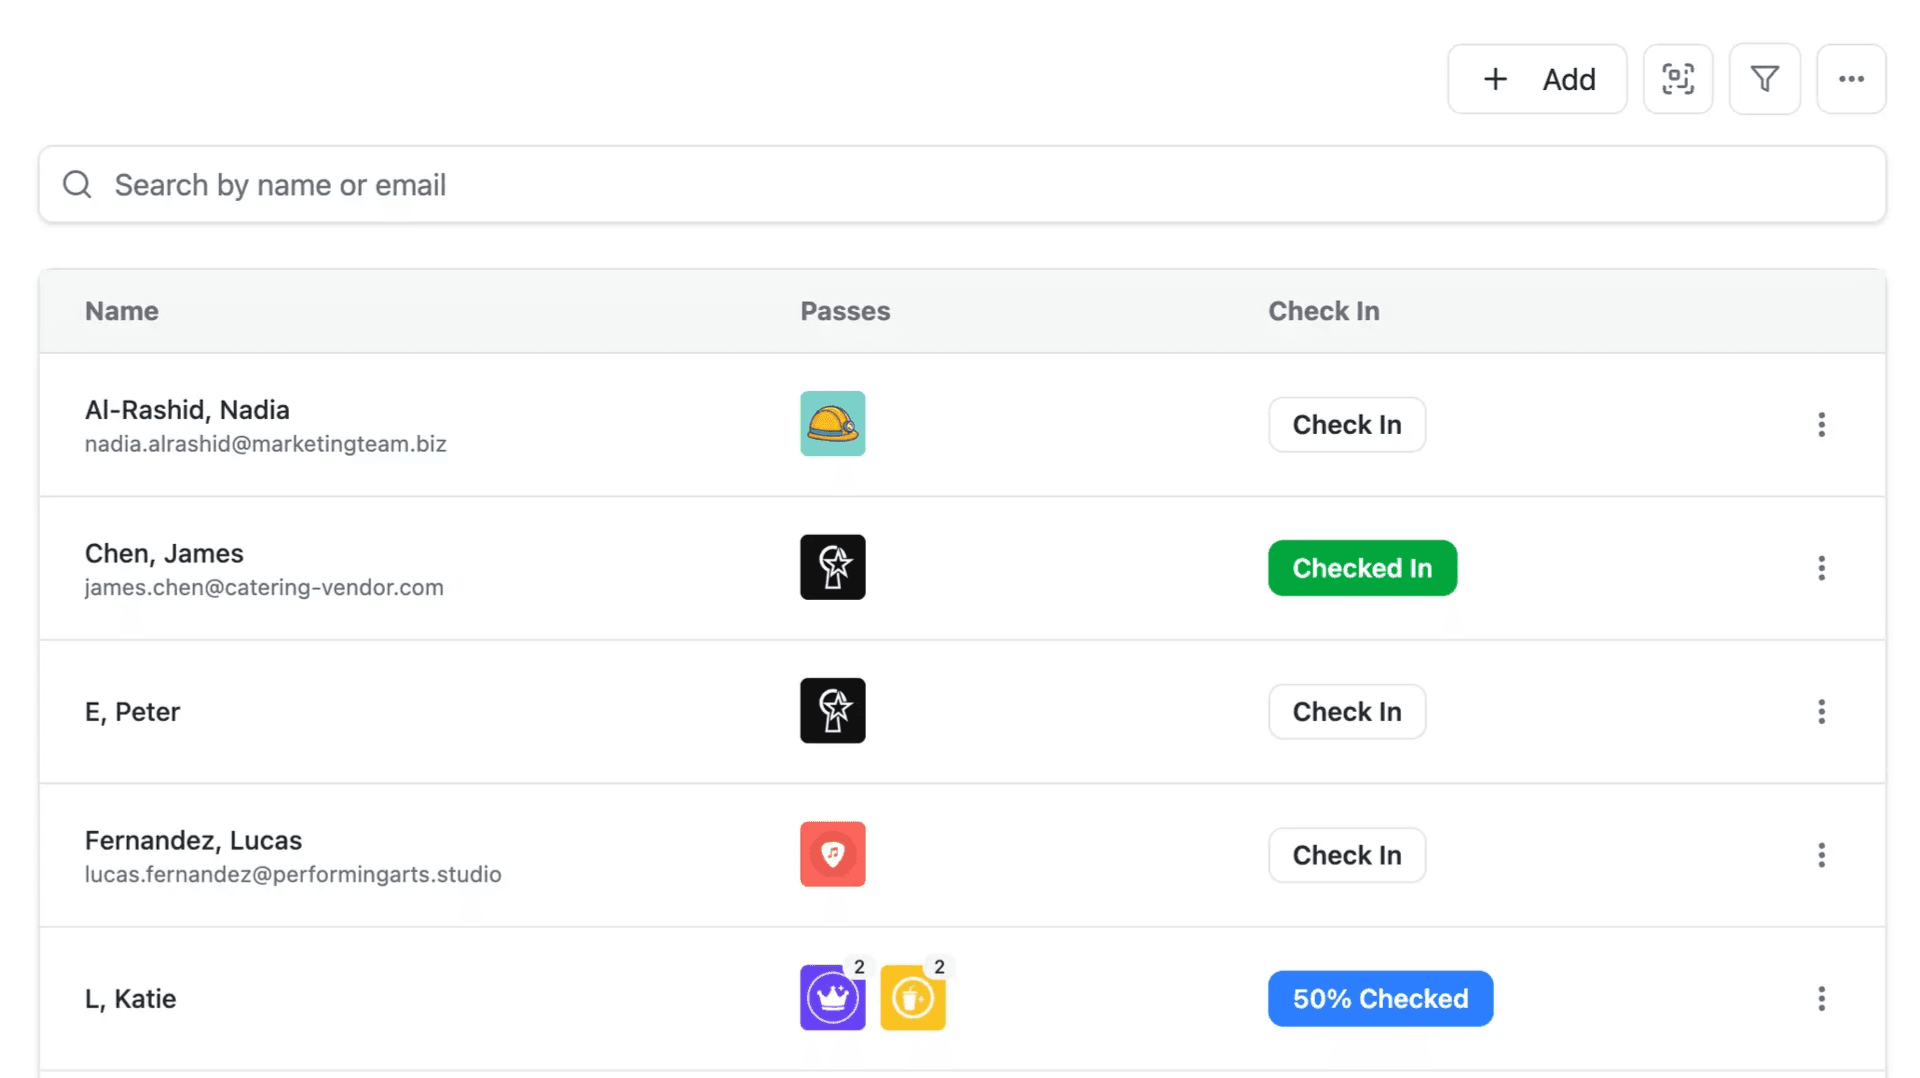This screenshot has width=1920, height=1078.
Task: Open row options for James Chen
Action: (x=1821, y=568)
